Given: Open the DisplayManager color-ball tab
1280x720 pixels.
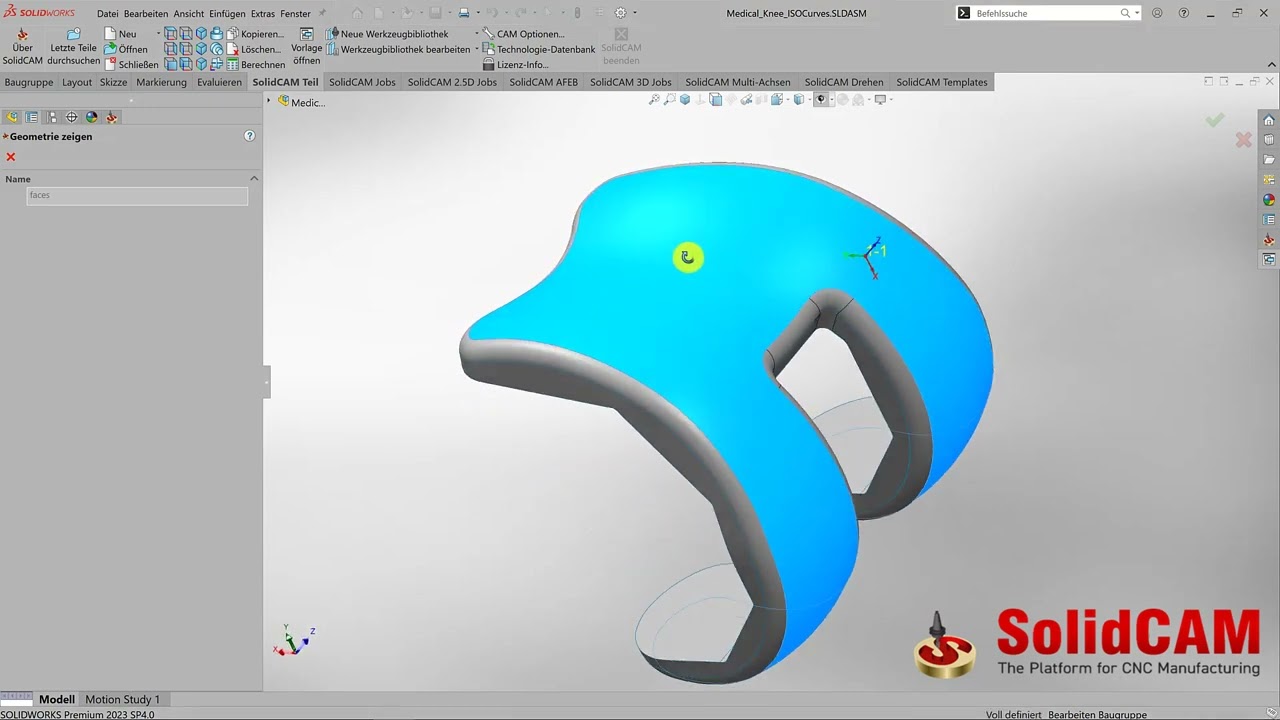Looking at the screenshot, I should point(91,117).
